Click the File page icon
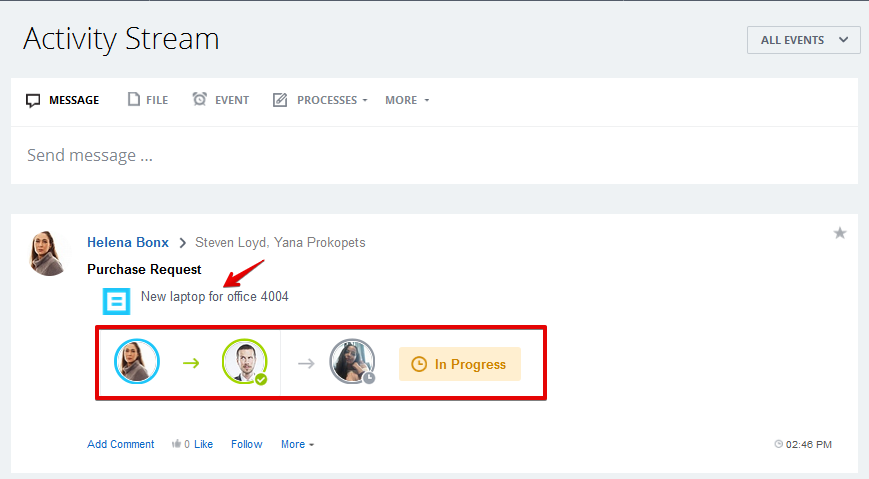This screenshot has height=479, width=869. 134,99
